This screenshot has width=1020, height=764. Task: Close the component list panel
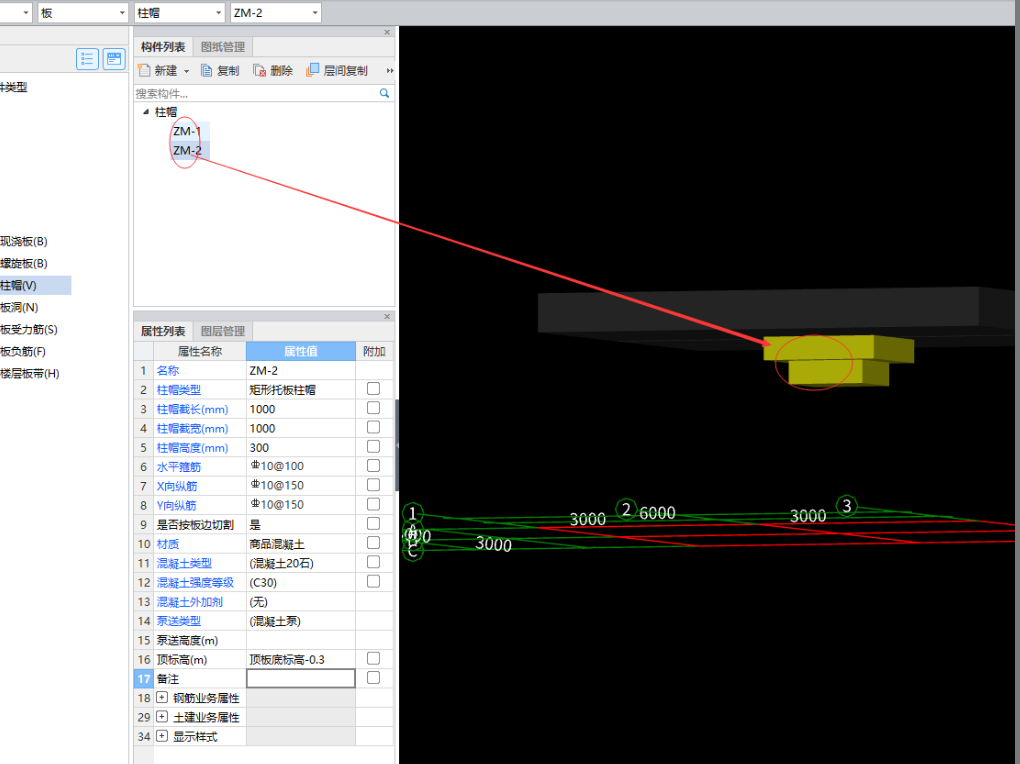387,32
